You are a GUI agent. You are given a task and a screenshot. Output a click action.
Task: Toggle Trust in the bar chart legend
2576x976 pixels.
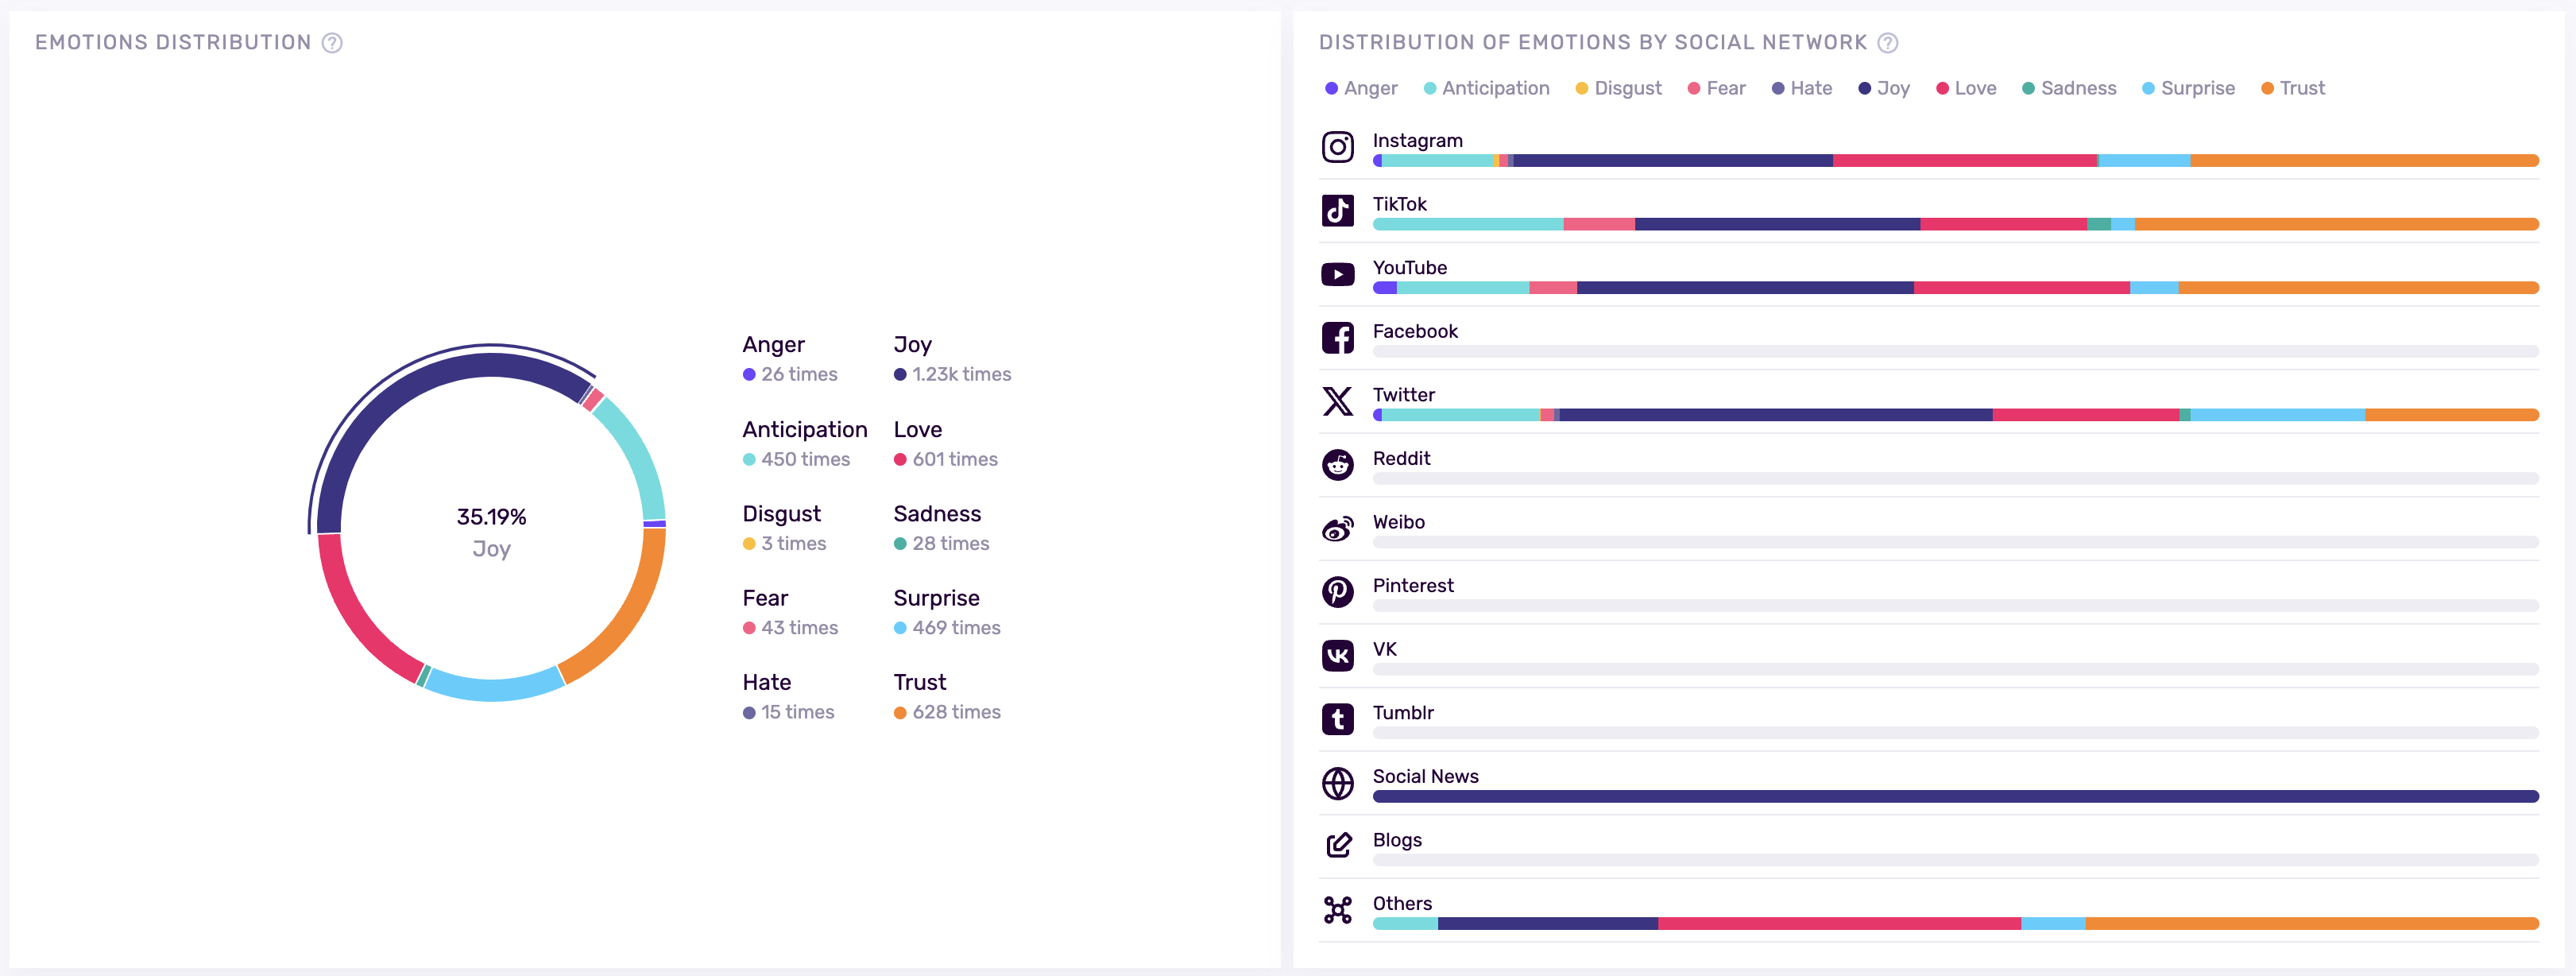click(2292, 88)
